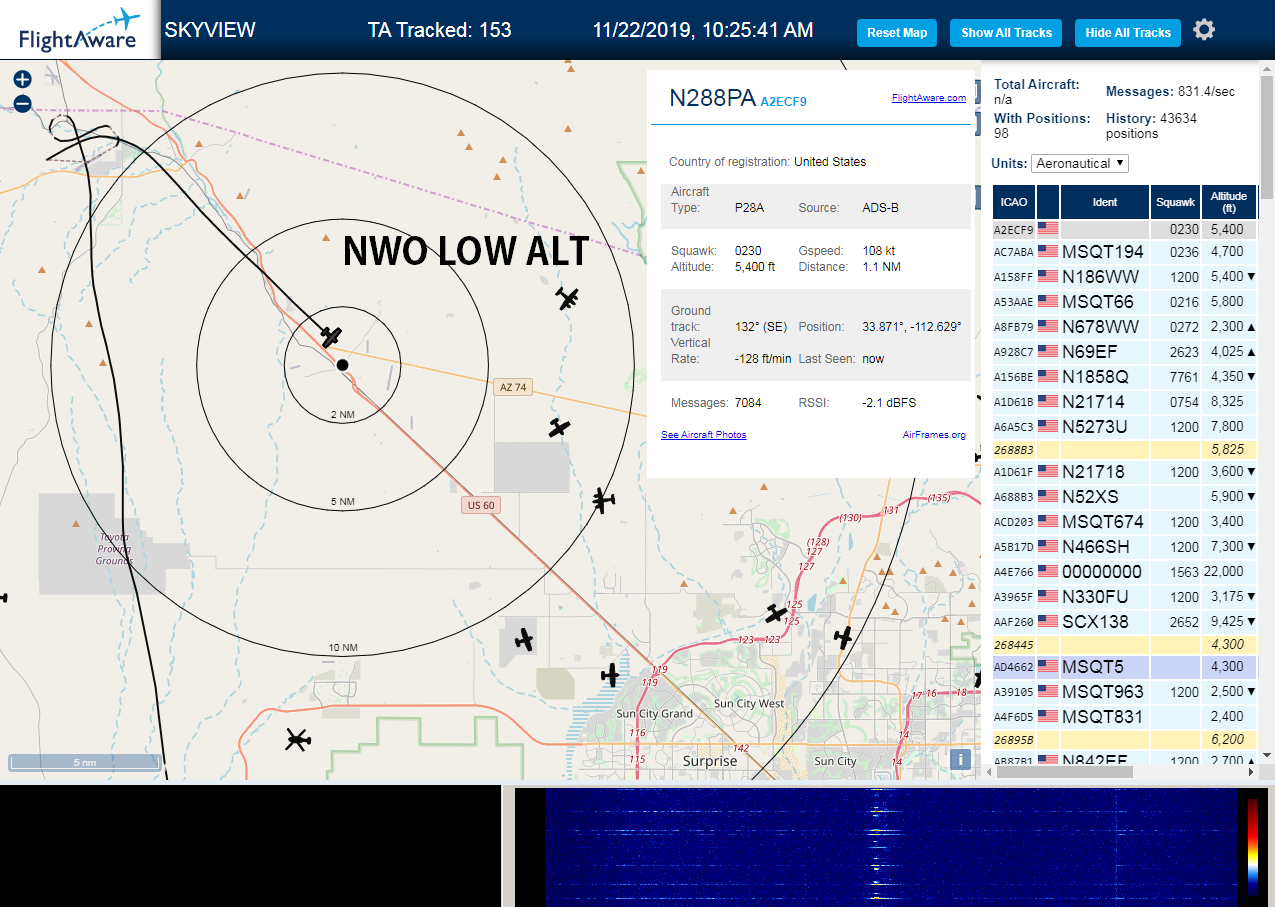1275x907 pixels.
Task: Click the US flag in N186WW row
Action: tap(1048, 276)
